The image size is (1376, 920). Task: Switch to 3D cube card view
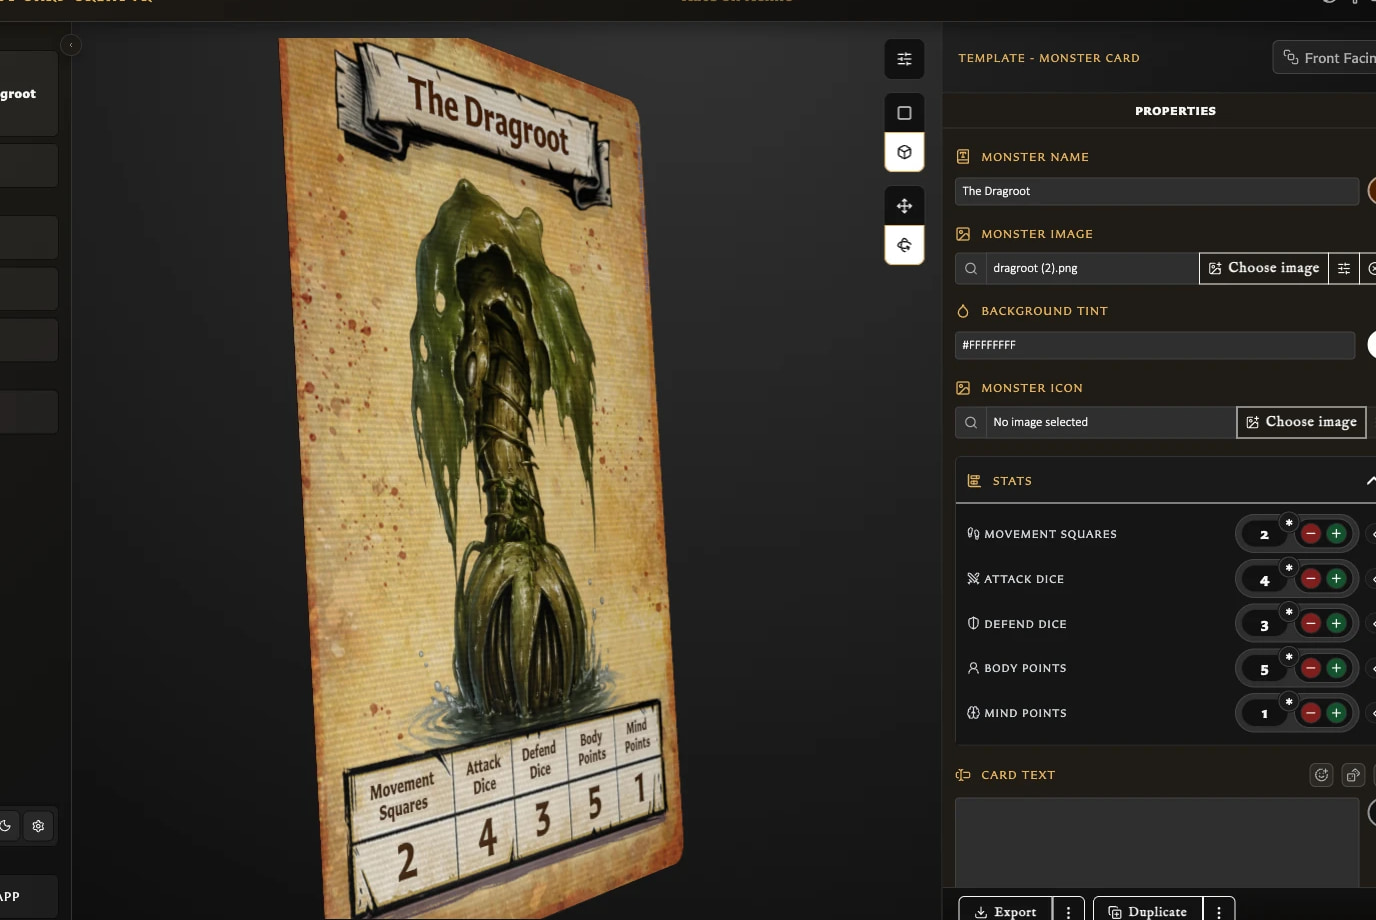click(904, 152)
